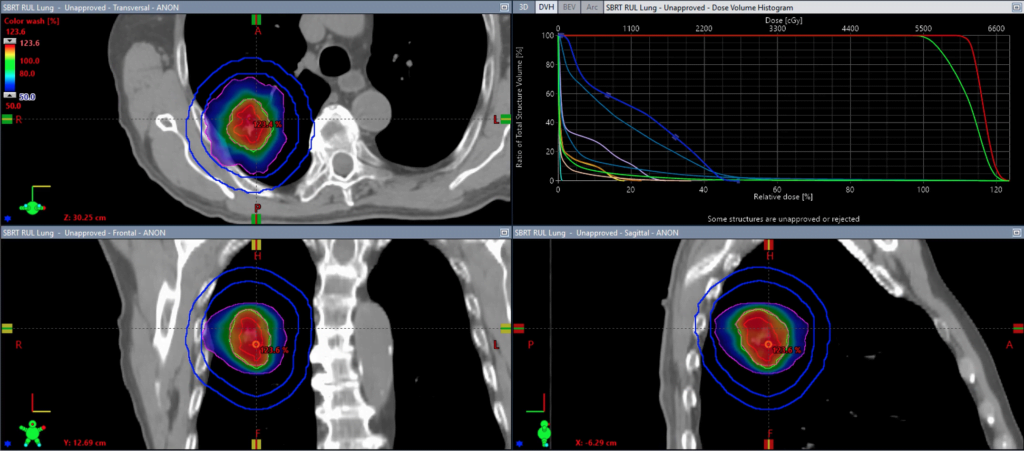Click the Dose Volume Histogram title text
Screen dimensions: 1024x451
point(699,7)
